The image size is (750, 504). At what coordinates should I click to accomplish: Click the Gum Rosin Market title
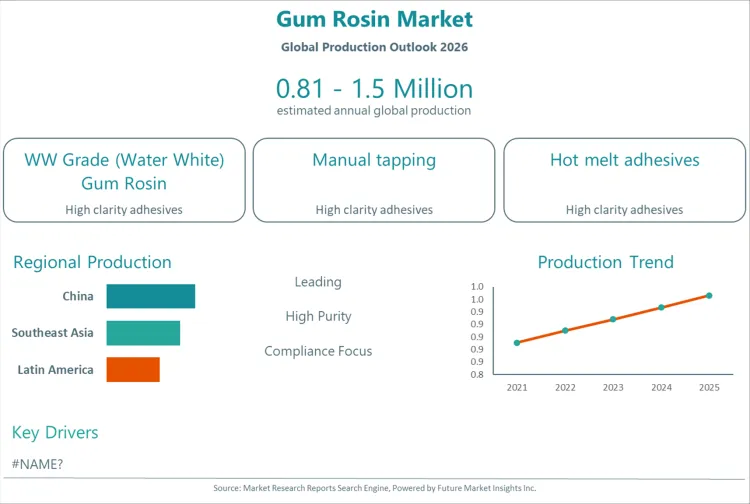pos(375,20)
